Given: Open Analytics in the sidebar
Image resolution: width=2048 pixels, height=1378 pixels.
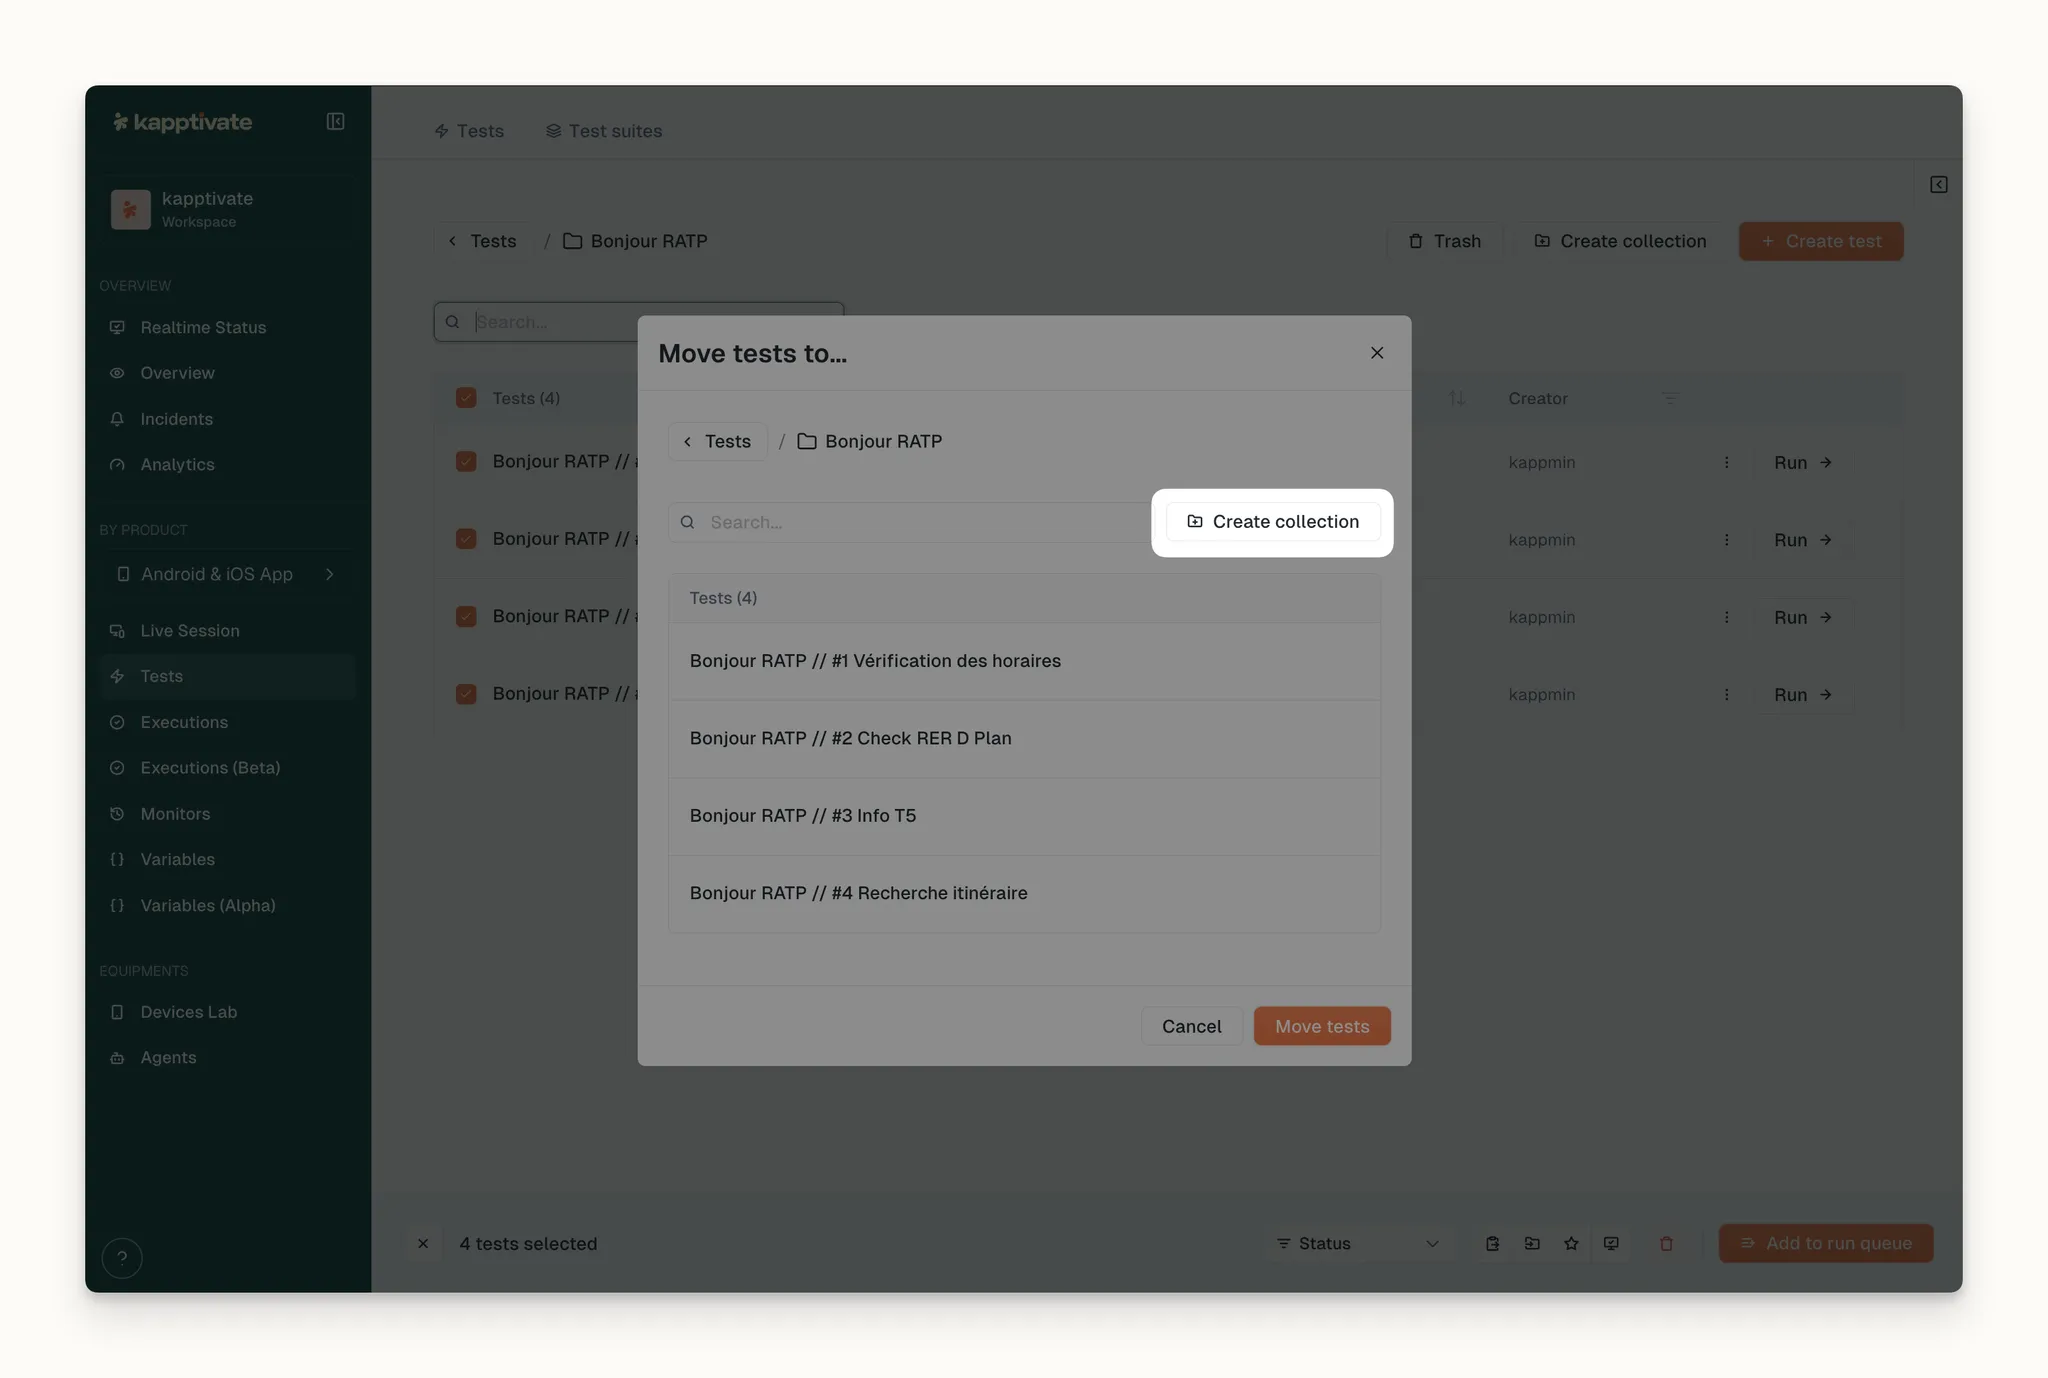Looking at the screenshot, I should (228, 464).
